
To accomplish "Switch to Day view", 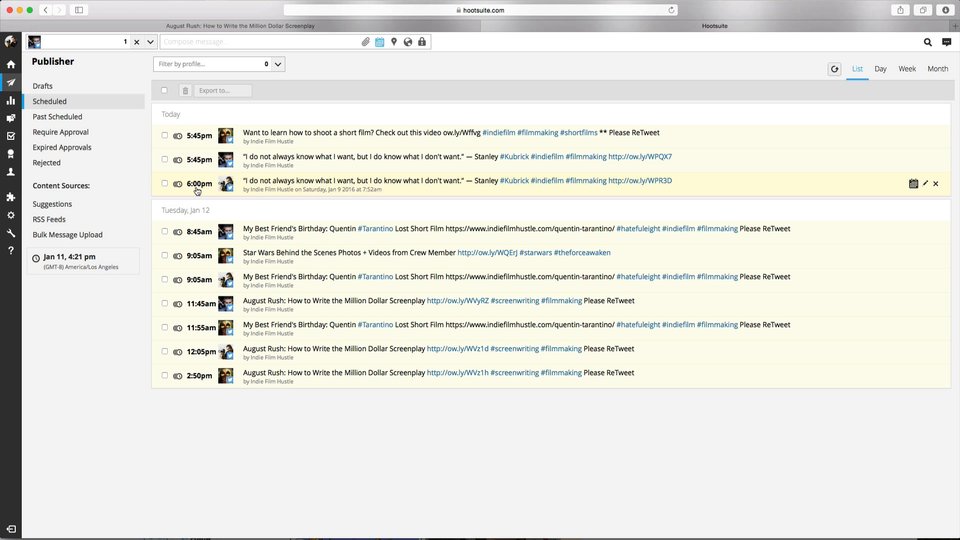I will coord(880,69).
